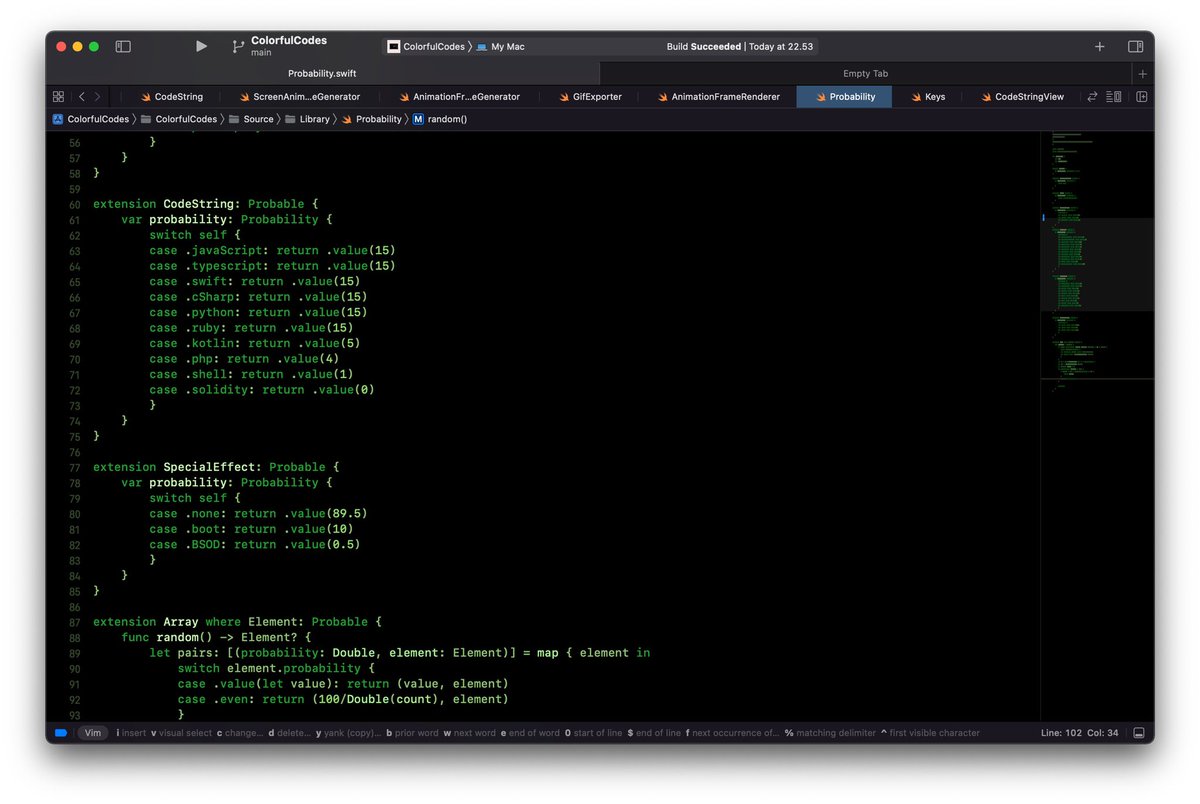Adjust editor options icon
Image resolution: width=1200 pixels, height=804 pixels.
tap(1114, 97)
